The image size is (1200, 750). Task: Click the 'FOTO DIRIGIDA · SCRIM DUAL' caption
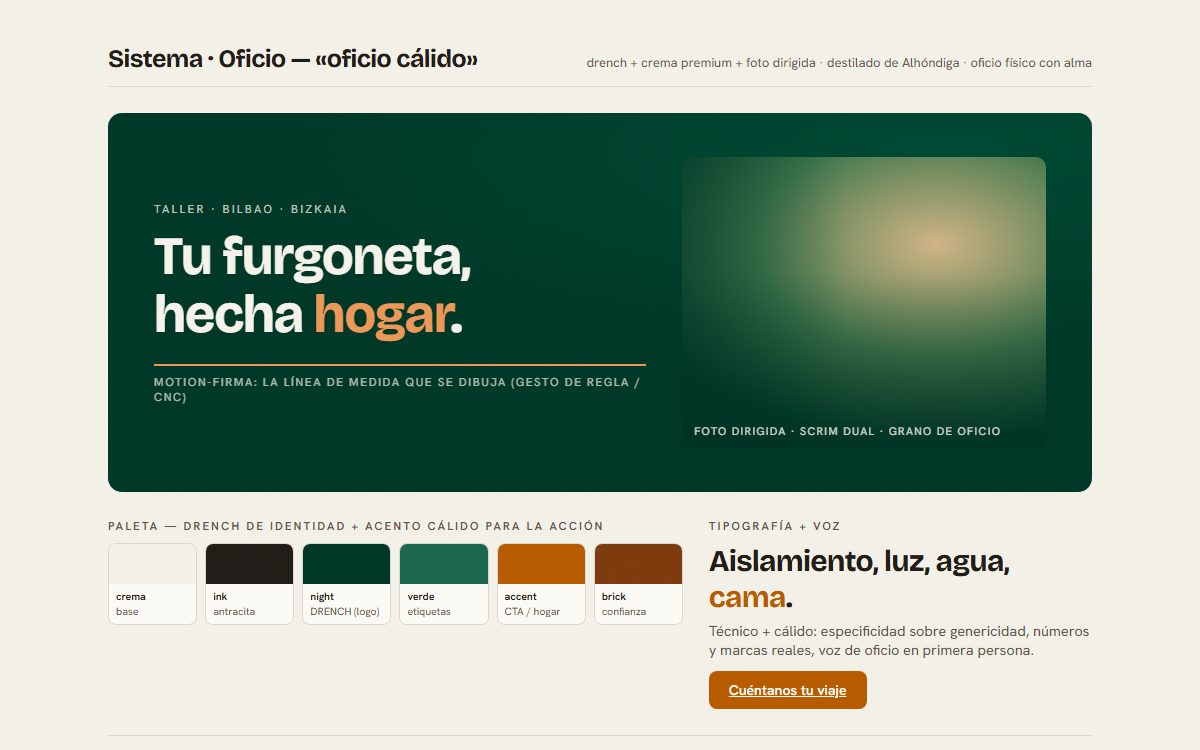pyautogui.click(x=847, y=431)
